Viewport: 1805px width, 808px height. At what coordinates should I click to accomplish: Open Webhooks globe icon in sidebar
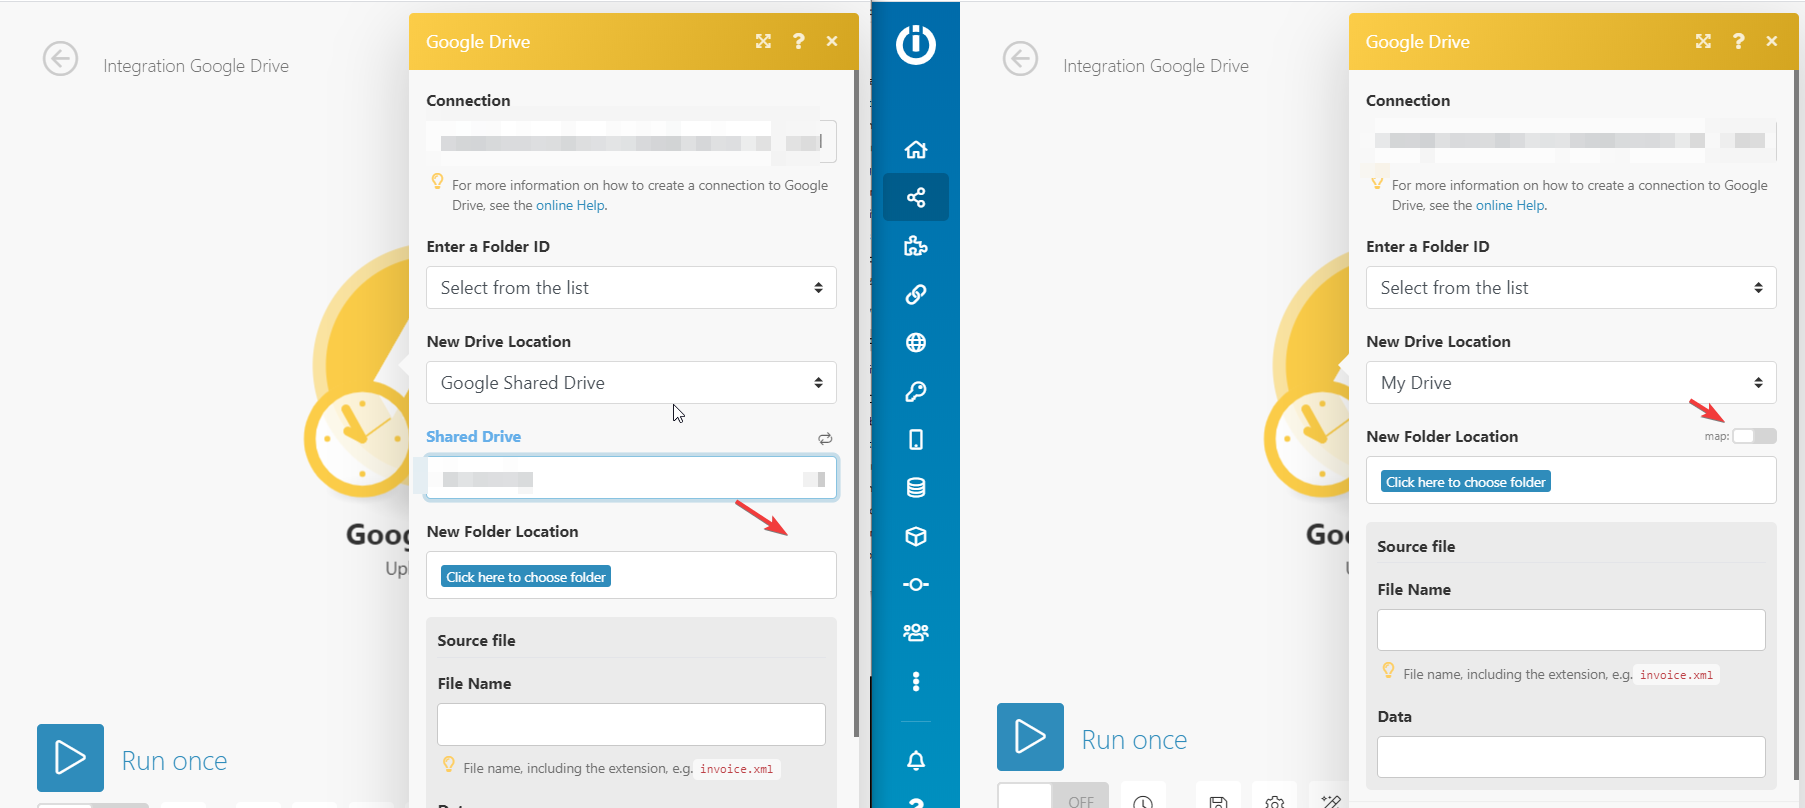[916, 343]
